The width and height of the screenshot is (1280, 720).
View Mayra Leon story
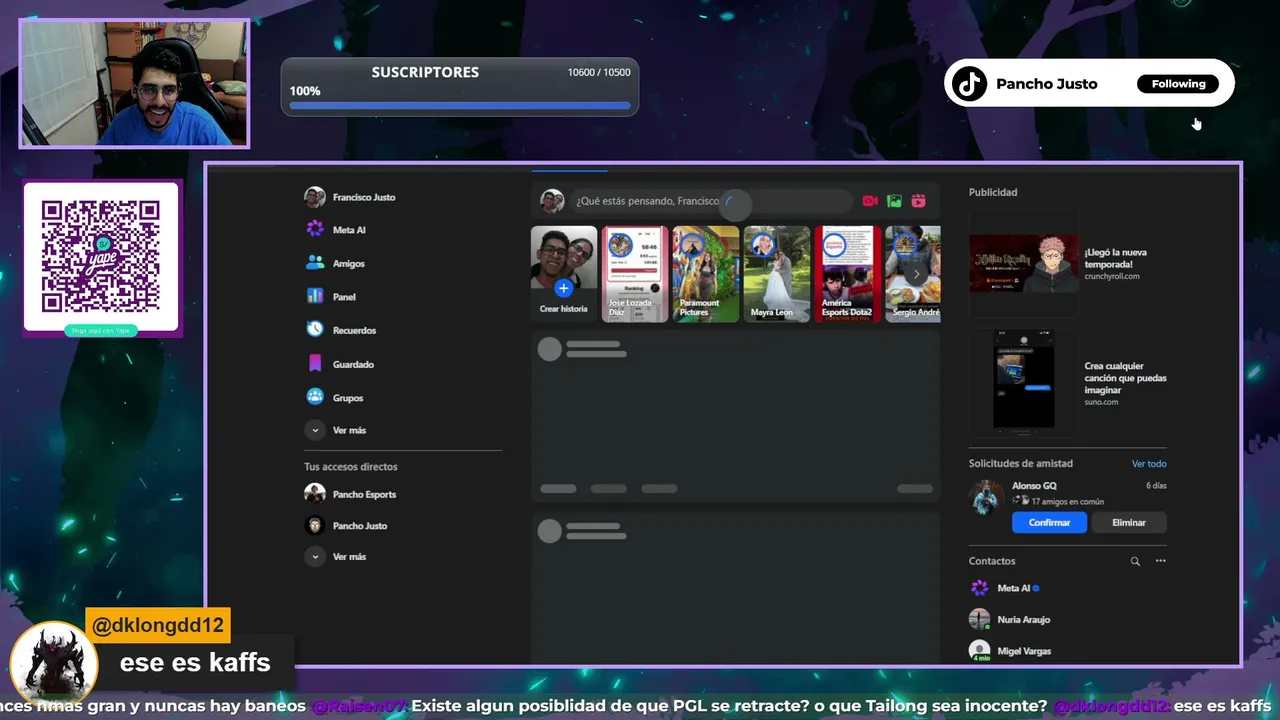pyautogui.click(x=777, y=274)
